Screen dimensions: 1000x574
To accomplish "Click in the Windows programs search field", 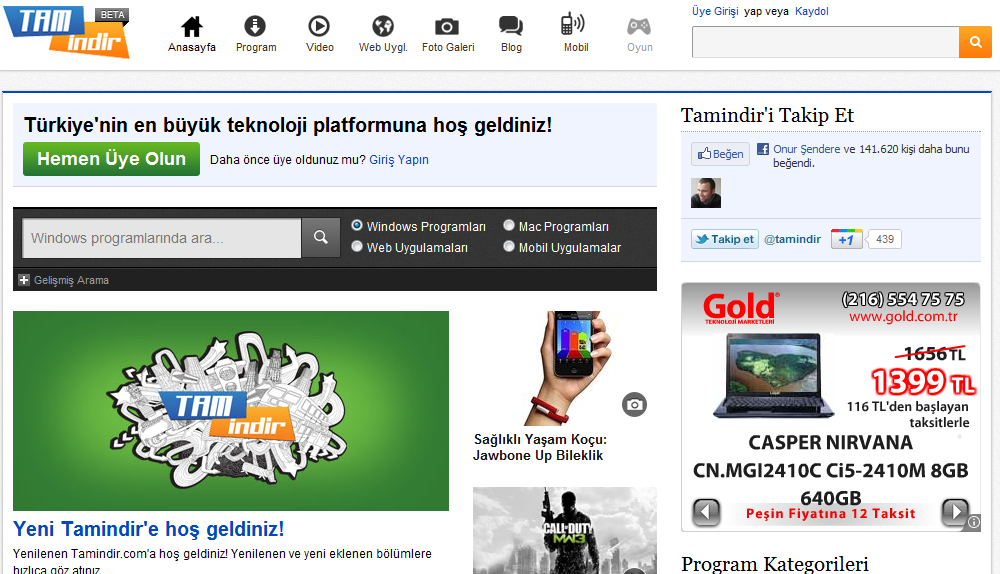I will pyautogui.click(x=162, y=238).
